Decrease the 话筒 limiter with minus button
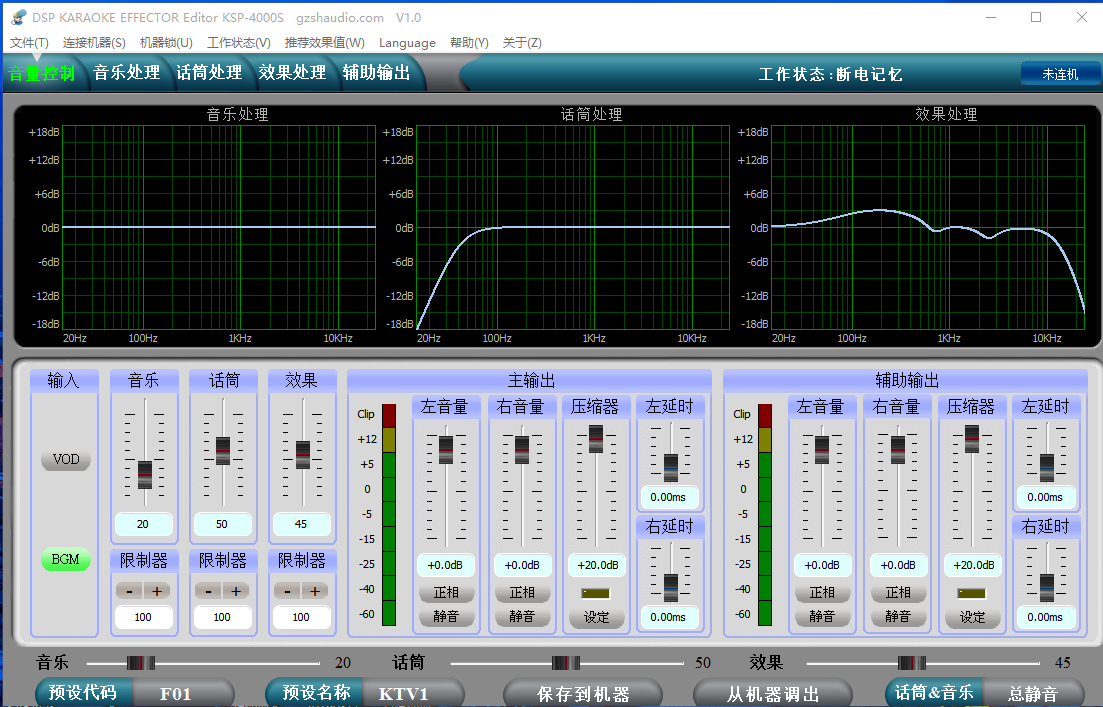The image size is (1103, 707). point(208,592)
